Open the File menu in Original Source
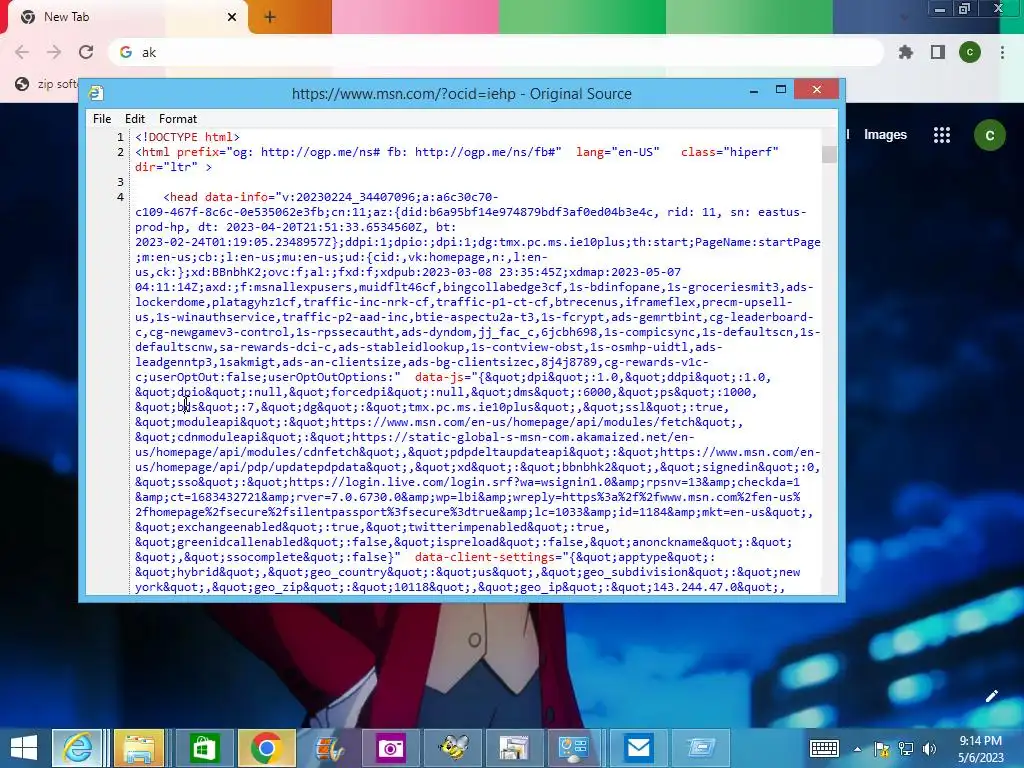1024x768 pixels. (x=102, y=119)
